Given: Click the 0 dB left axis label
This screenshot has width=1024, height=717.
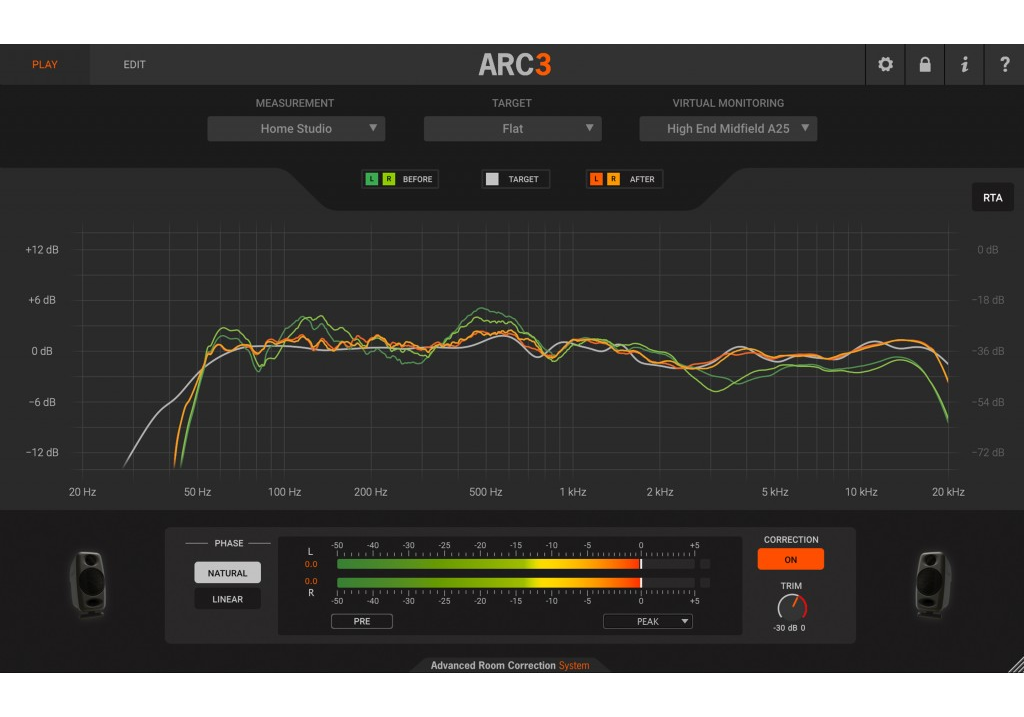Looking at the screenshot, I should click(42, 351).
